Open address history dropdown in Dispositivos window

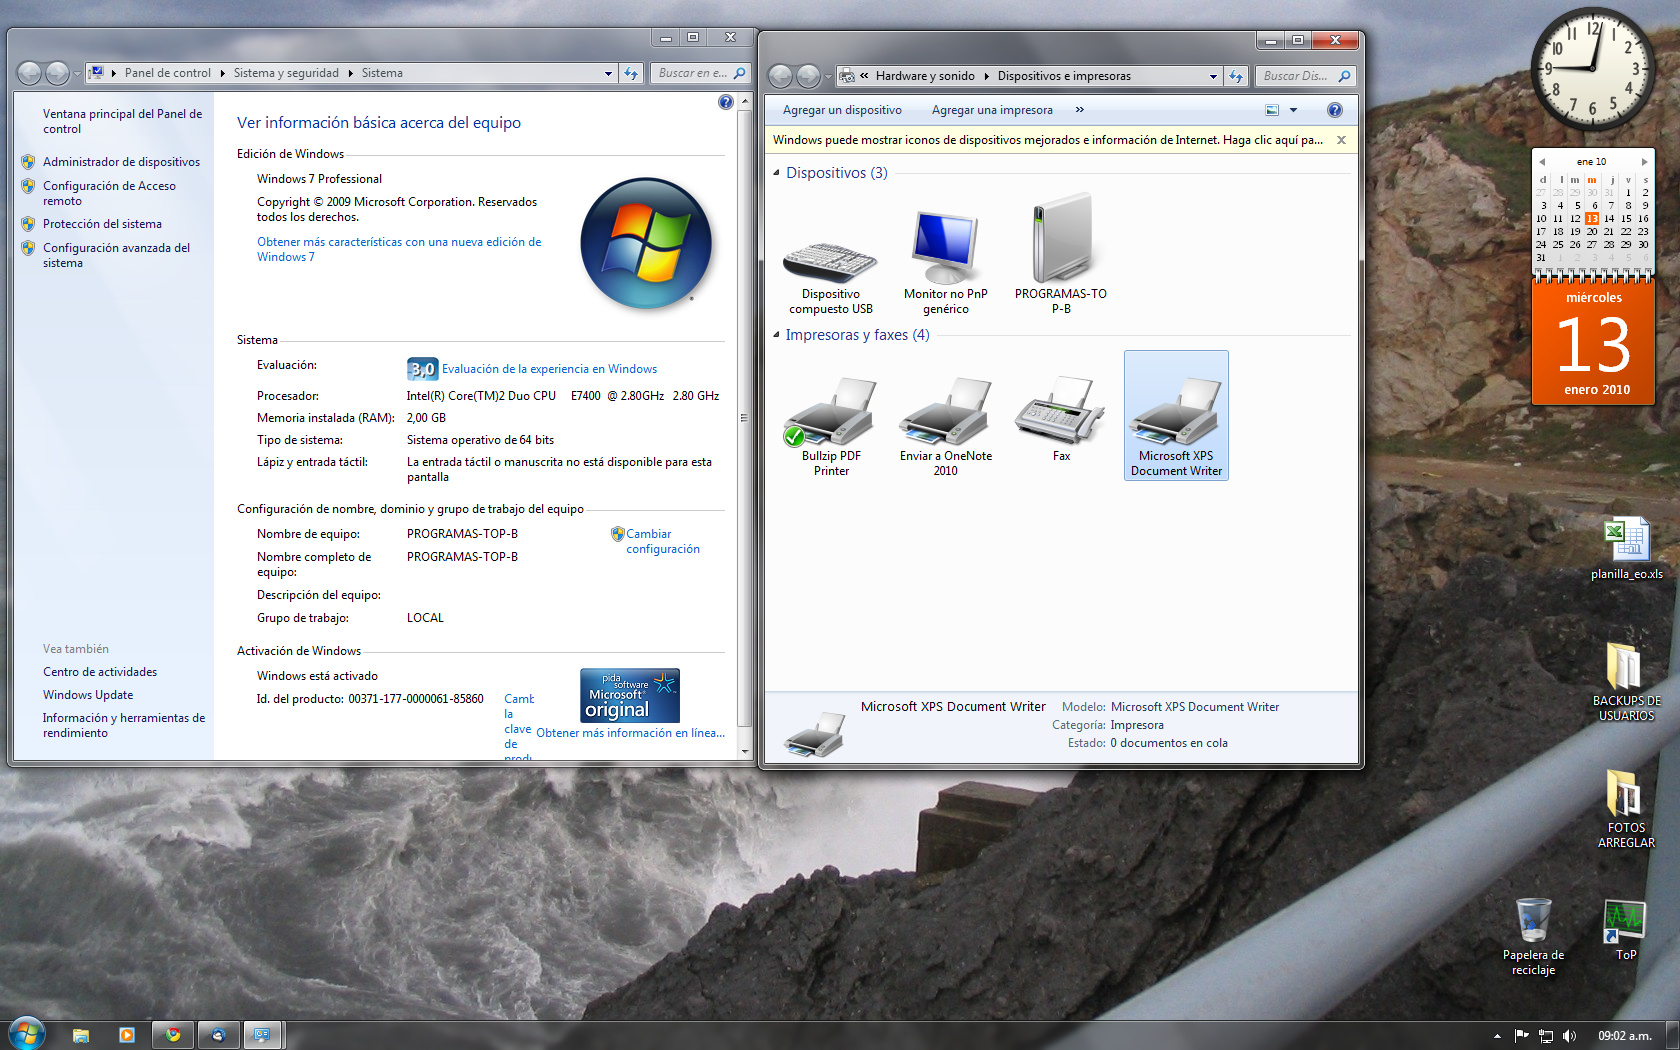pyautogui.click(x=1213, y=76)
